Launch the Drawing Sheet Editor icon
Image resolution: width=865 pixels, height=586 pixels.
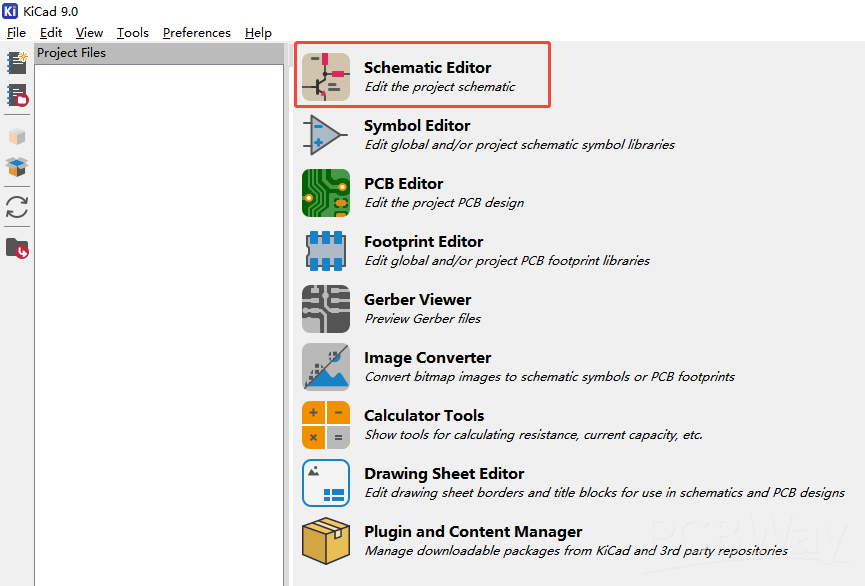326,483
